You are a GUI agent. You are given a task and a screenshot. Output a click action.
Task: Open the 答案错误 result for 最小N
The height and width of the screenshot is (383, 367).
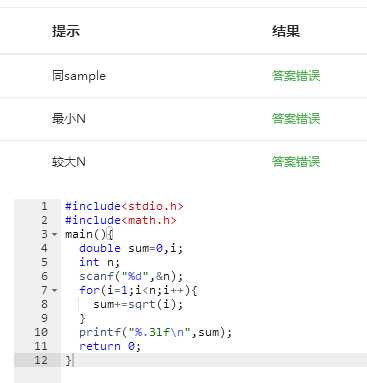296,119
